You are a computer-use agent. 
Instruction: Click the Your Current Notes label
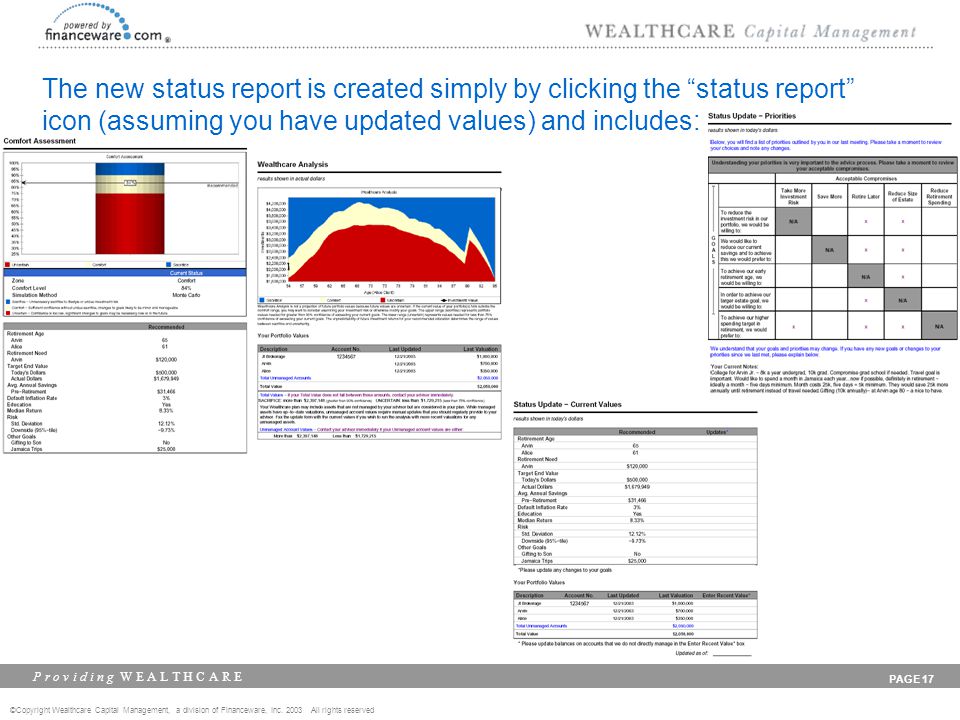733,367
